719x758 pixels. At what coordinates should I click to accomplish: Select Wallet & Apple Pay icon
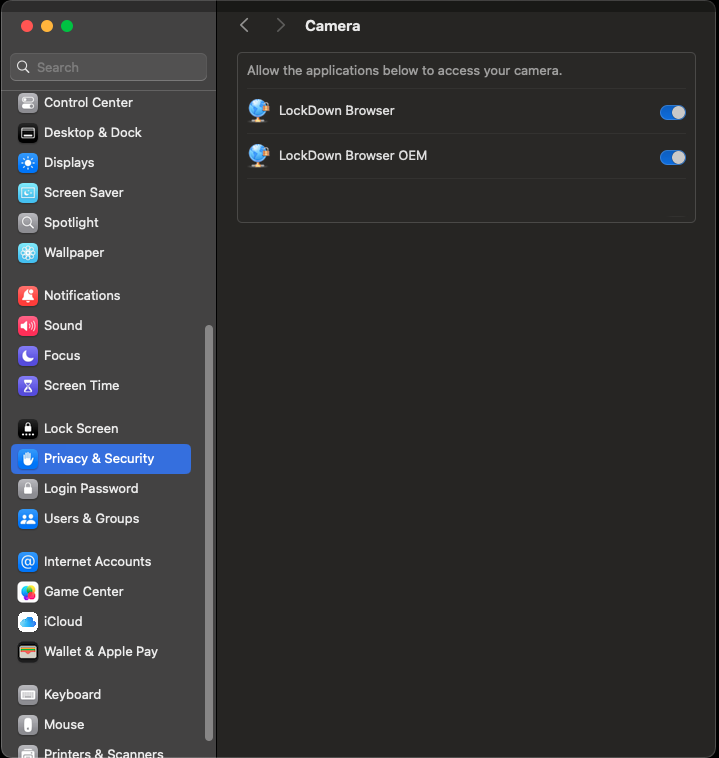coord(28,651)
